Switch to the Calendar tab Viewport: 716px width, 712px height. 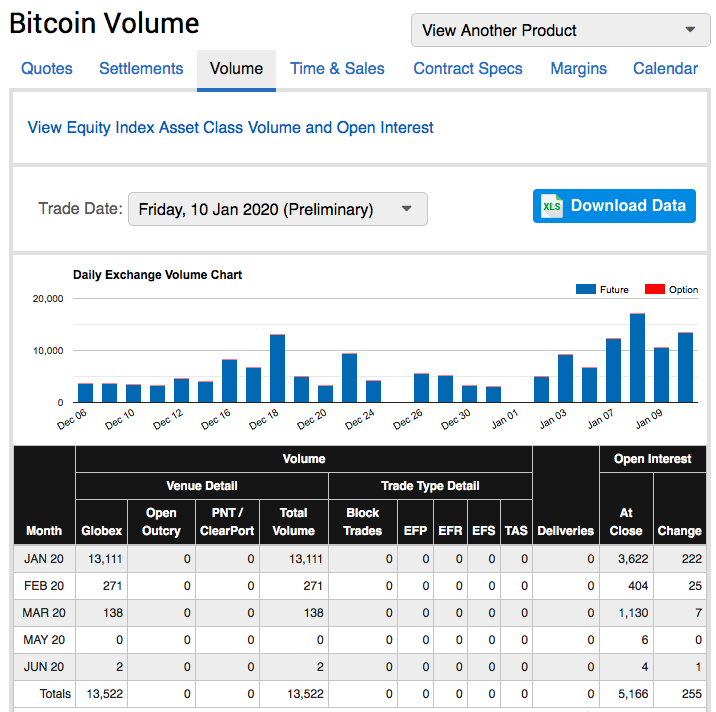[x=665, y=68]
